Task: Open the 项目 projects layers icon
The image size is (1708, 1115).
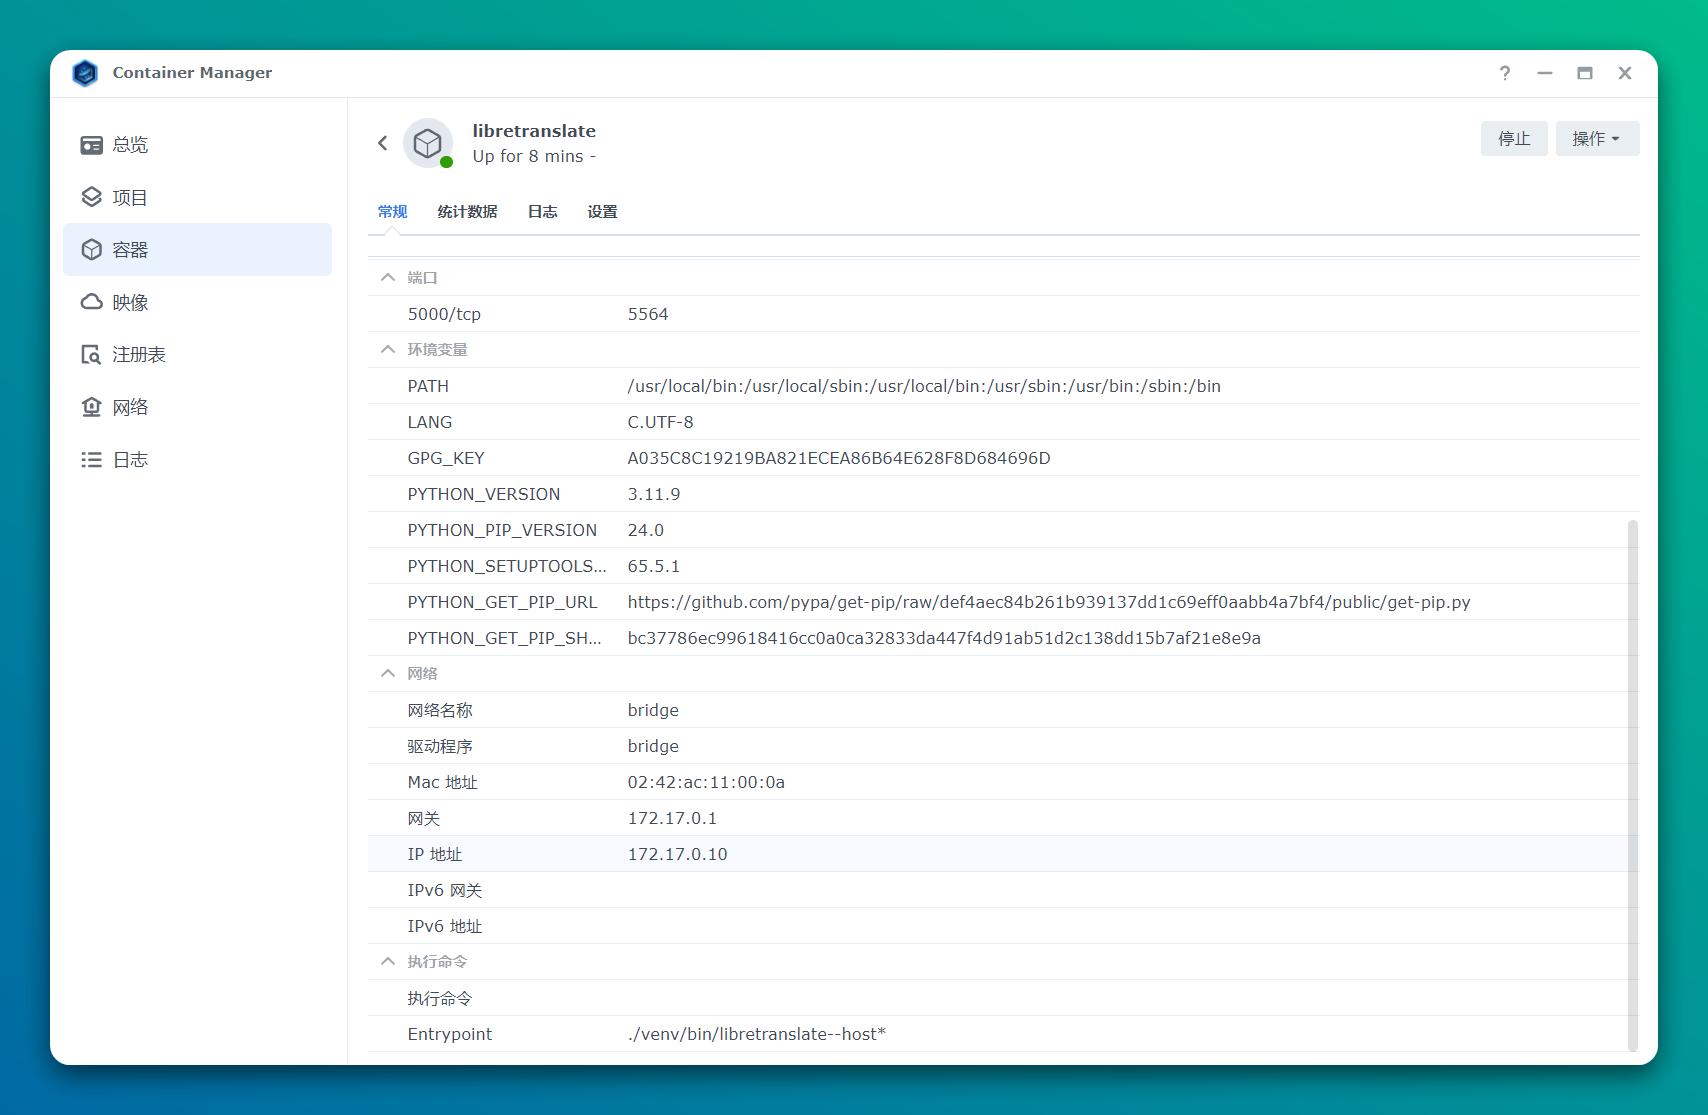Action: (x=92, y=197)
